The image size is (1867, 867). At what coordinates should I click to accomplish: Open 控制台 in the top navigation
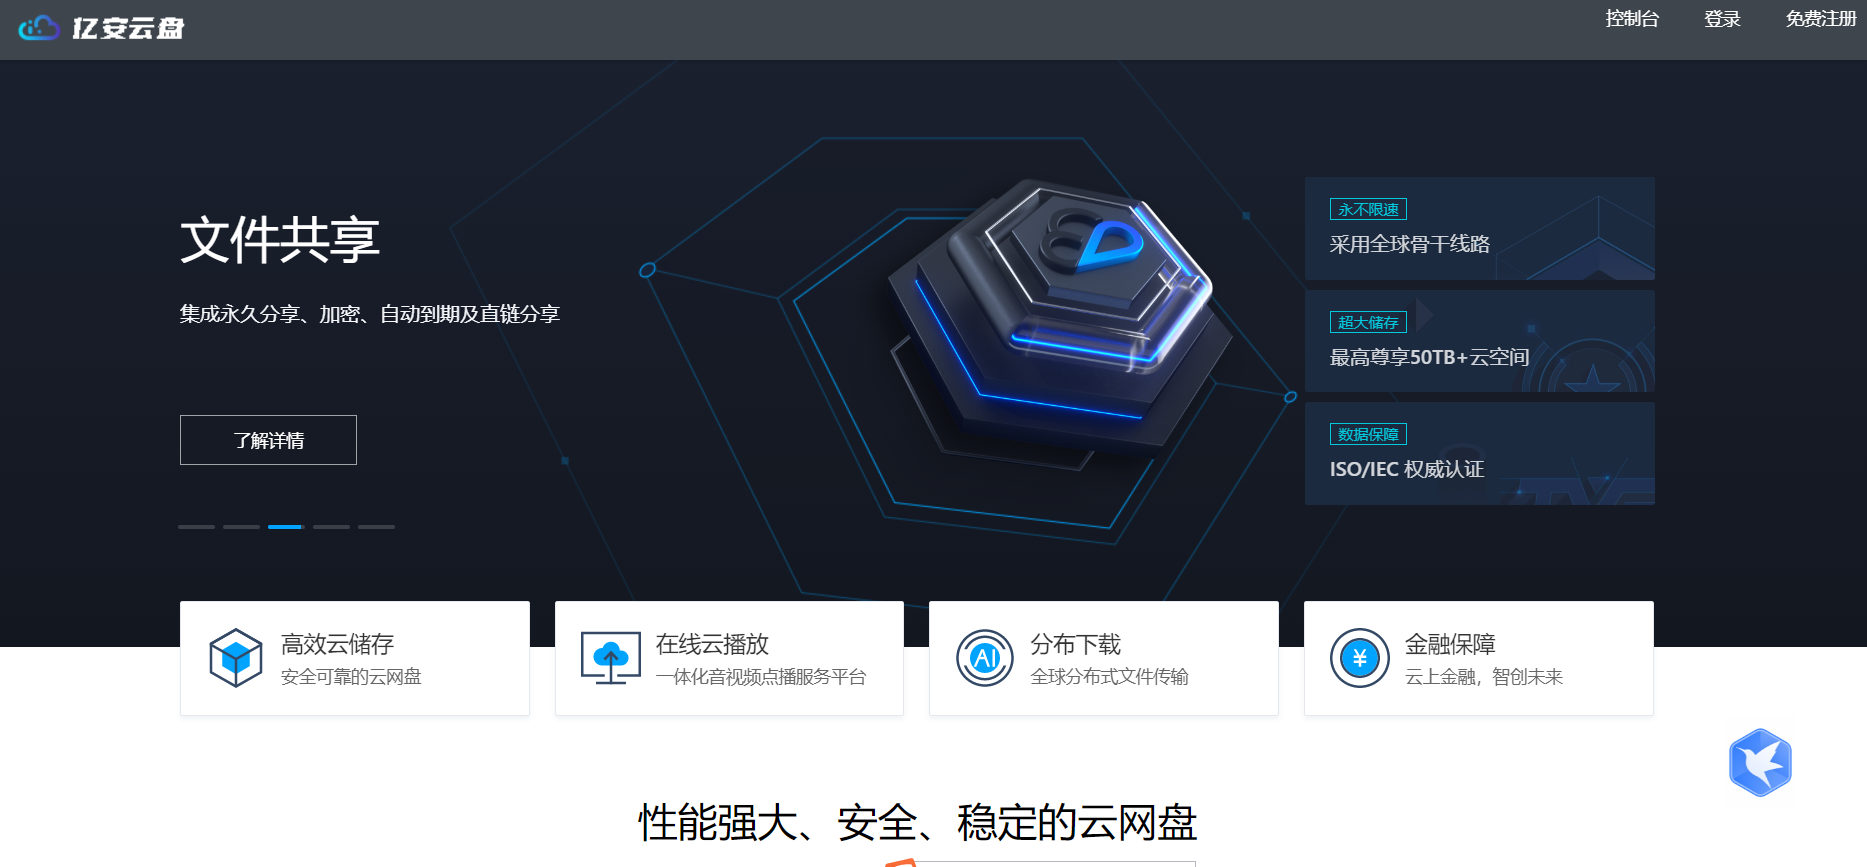1632,19
